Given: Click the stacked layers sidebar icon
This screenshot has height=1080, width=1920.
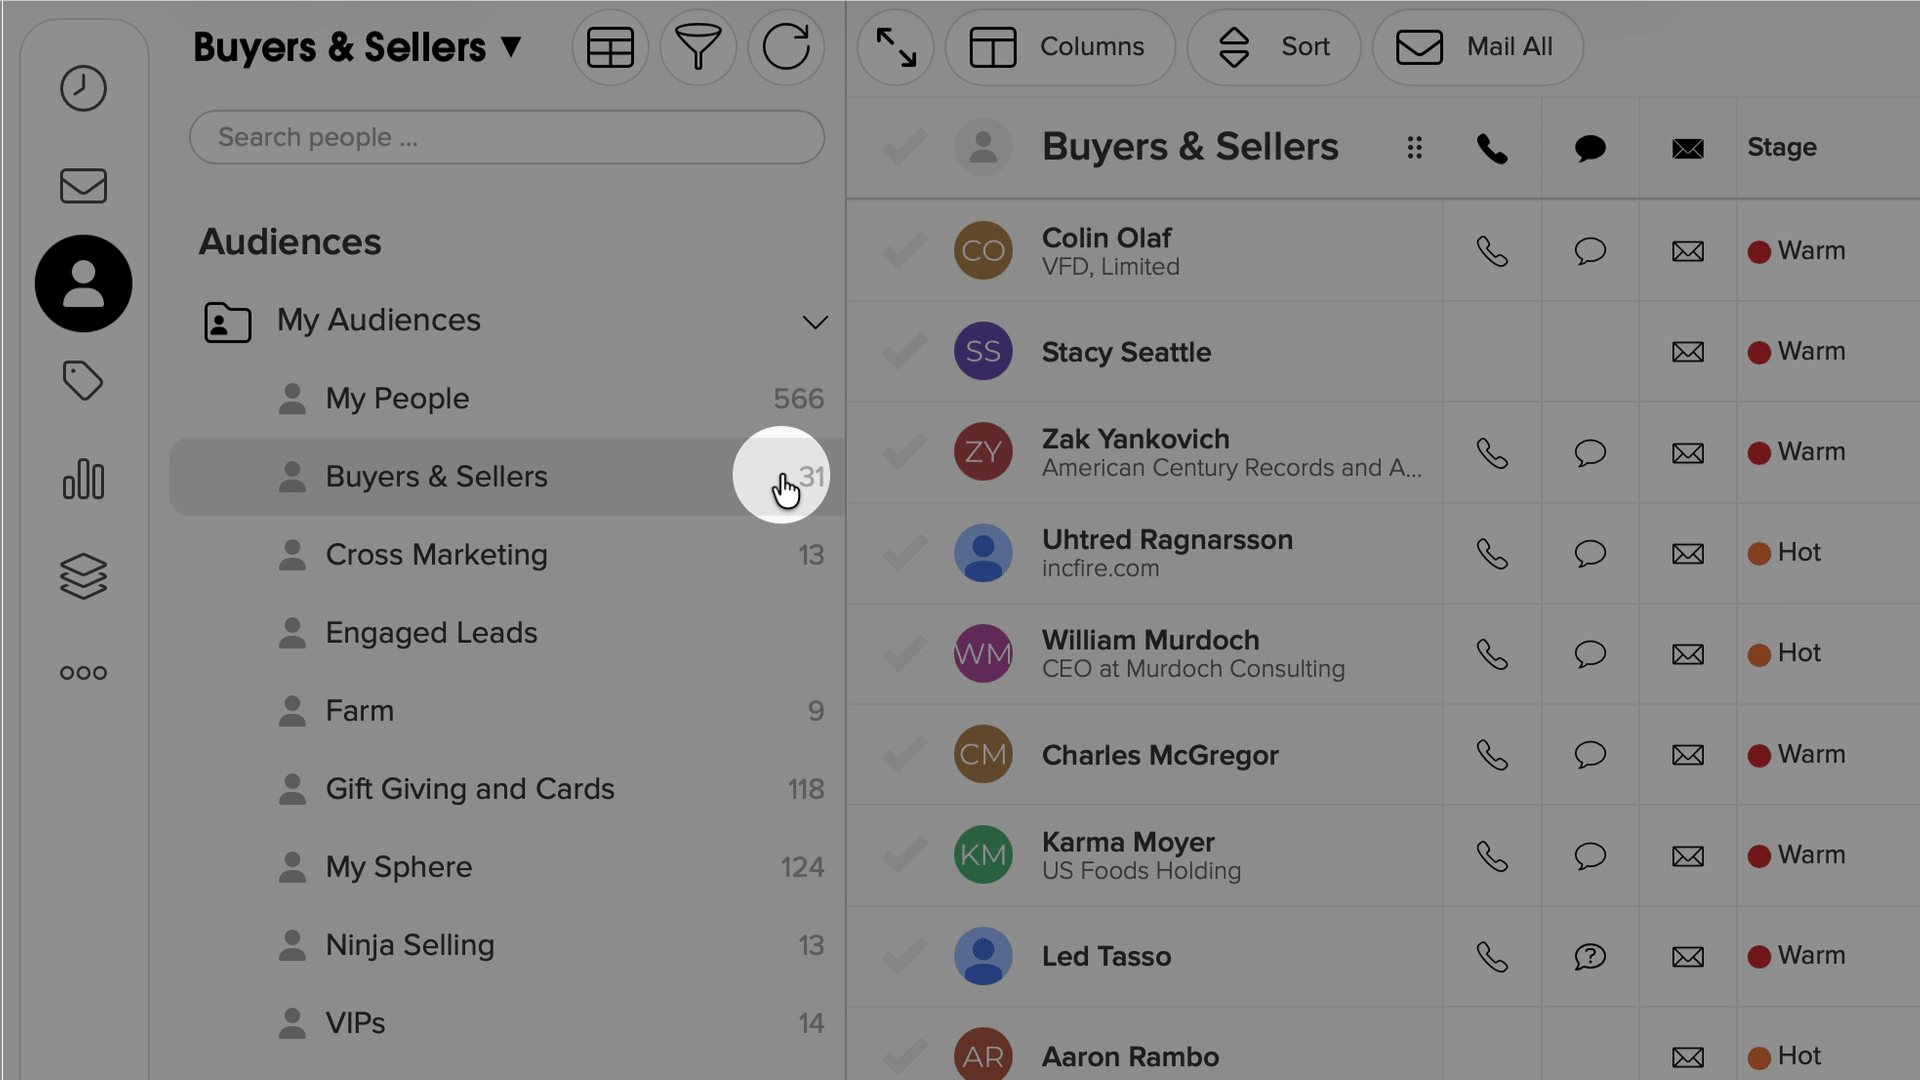Looking at the screenshot, I should (83, 576).
